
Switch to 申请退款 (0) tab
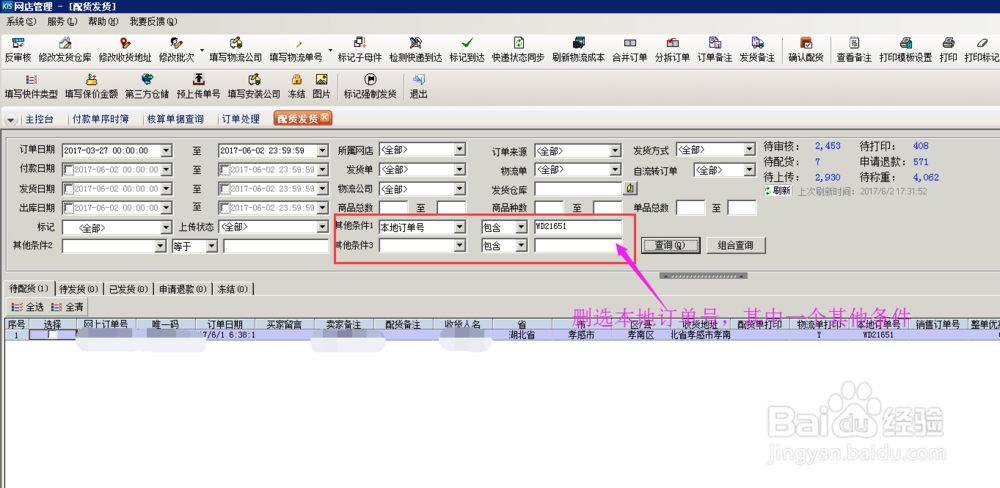click(x=182, y=289)
